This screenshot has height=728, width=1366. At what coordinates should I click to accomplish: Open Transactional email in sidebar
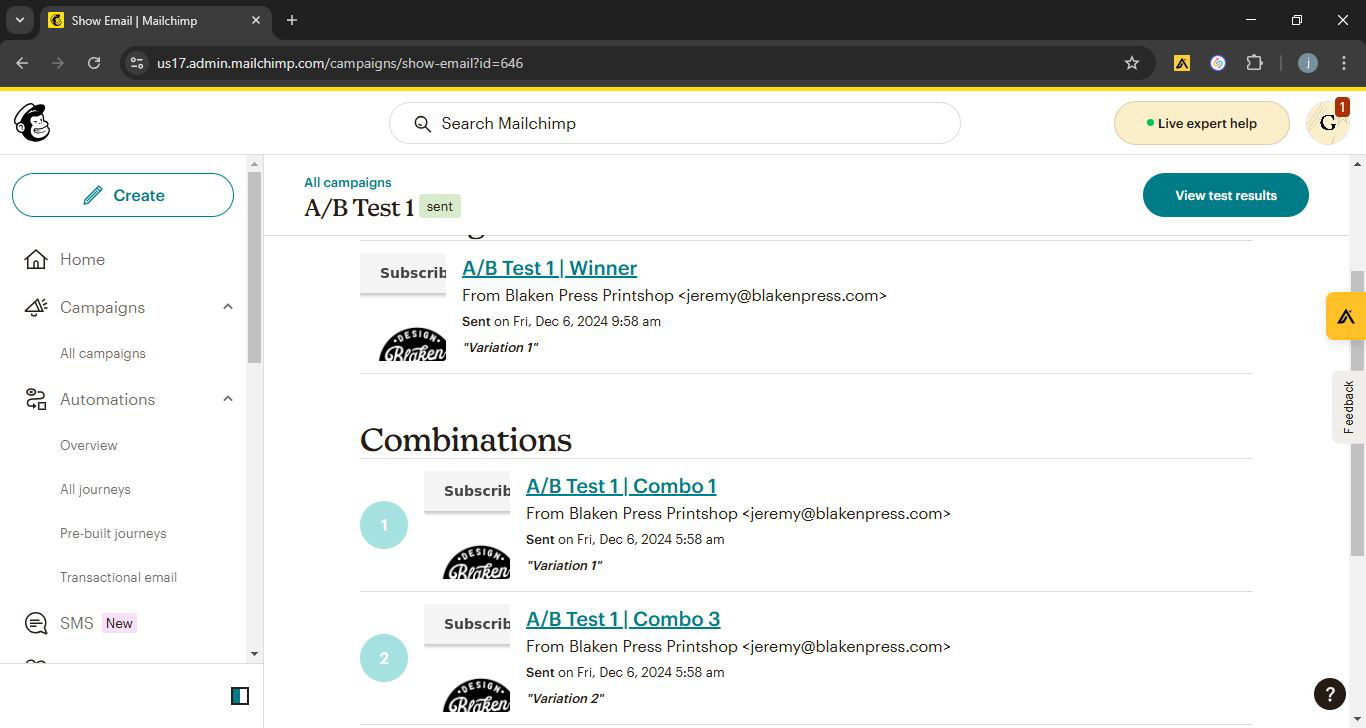pos(118,578)
